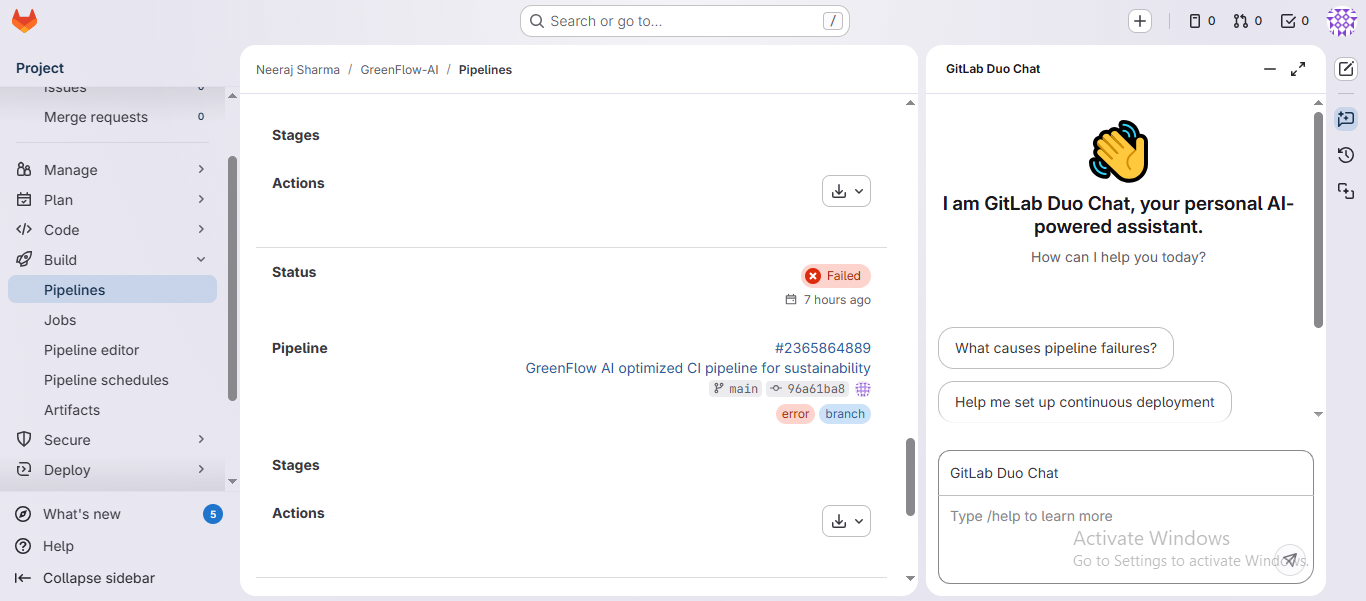Click the Secure shield icon
Viewport: 1366px width, 601px height.
point(24,440)
